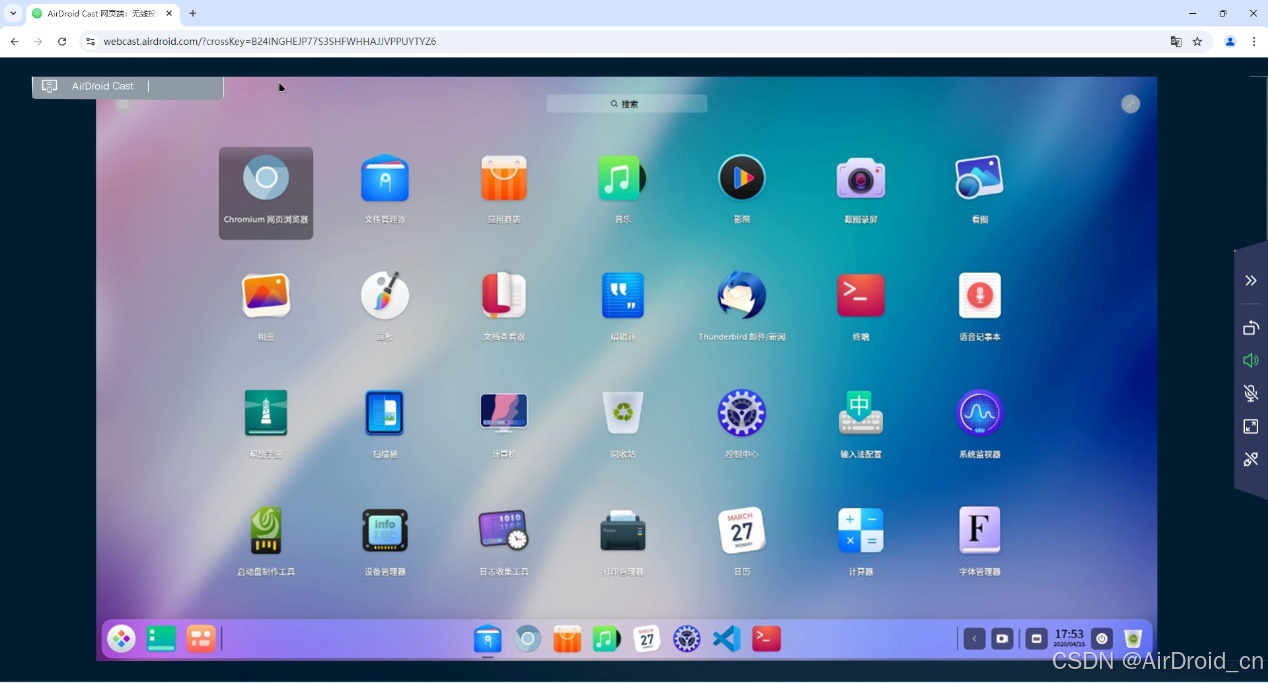This screenshot has width=1268, height=683.
Task: Open the terminal icon in the dock
Action: [766, 639]
